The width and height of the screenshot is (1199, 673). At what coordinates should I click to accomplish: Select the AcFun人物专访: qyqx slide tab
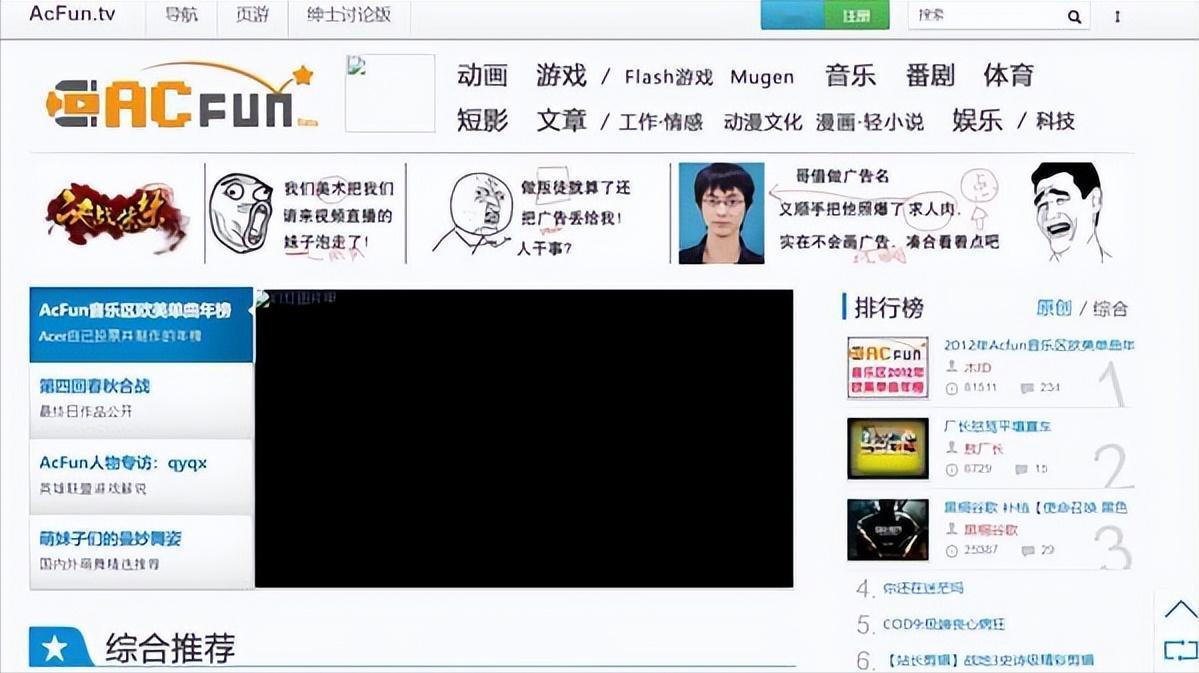click(x=141, y=476)
